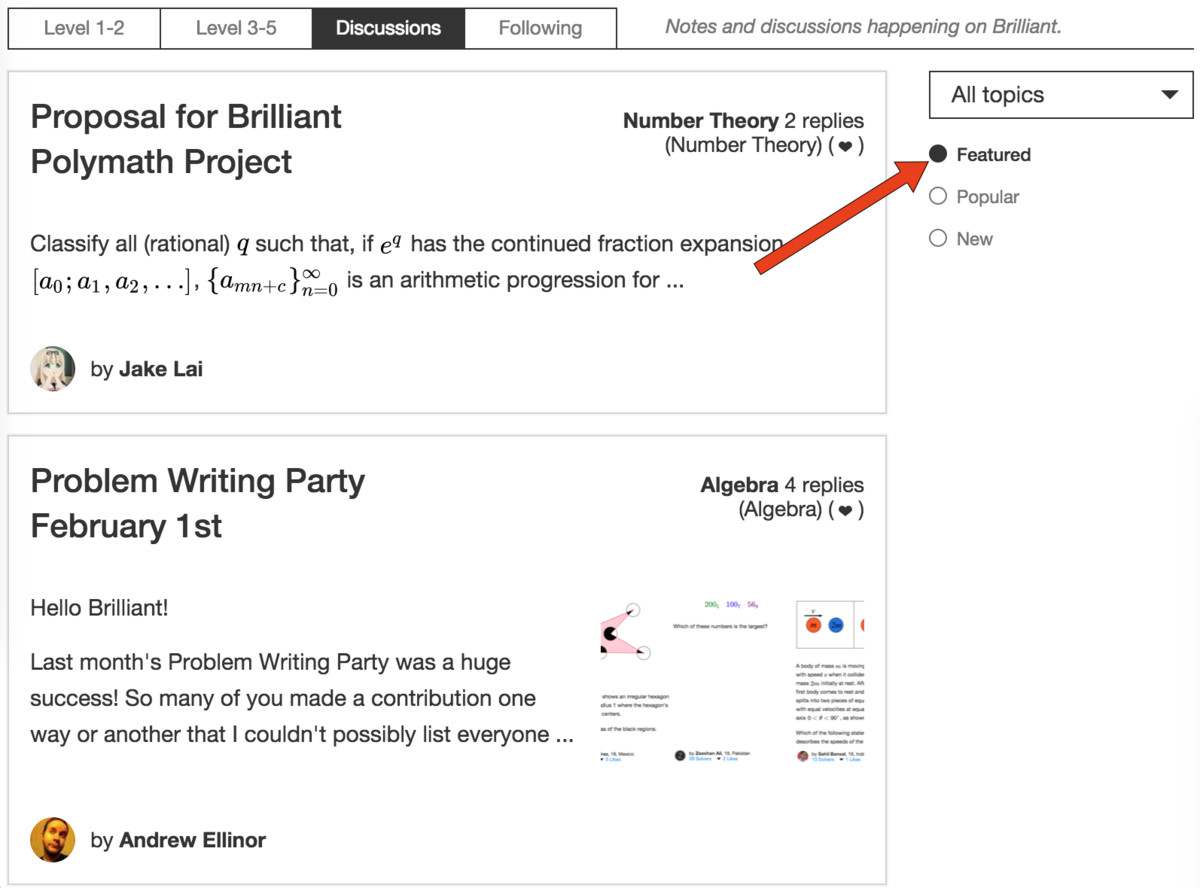Open the All topics dropdown
The height and width of the screenshot is (888, 1200).
[1061, 95]
